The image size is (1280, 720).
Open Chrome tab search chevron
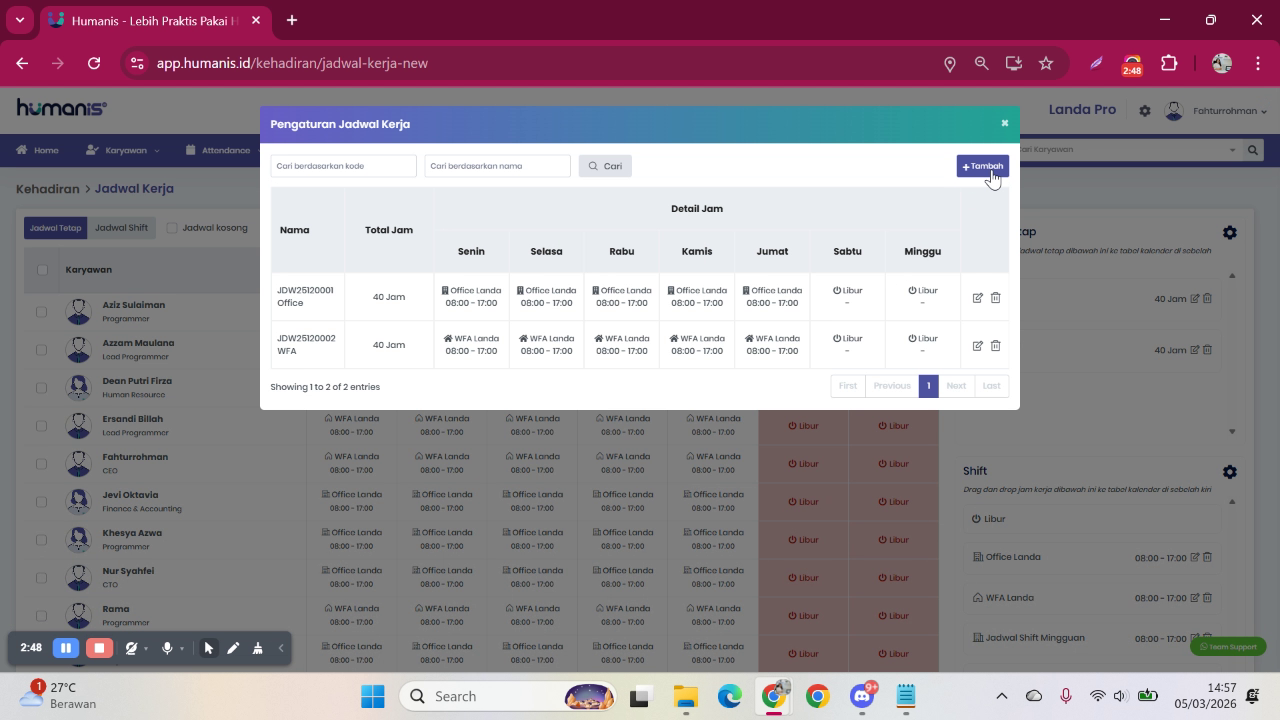pyautogui.click(x=20, y=20)
